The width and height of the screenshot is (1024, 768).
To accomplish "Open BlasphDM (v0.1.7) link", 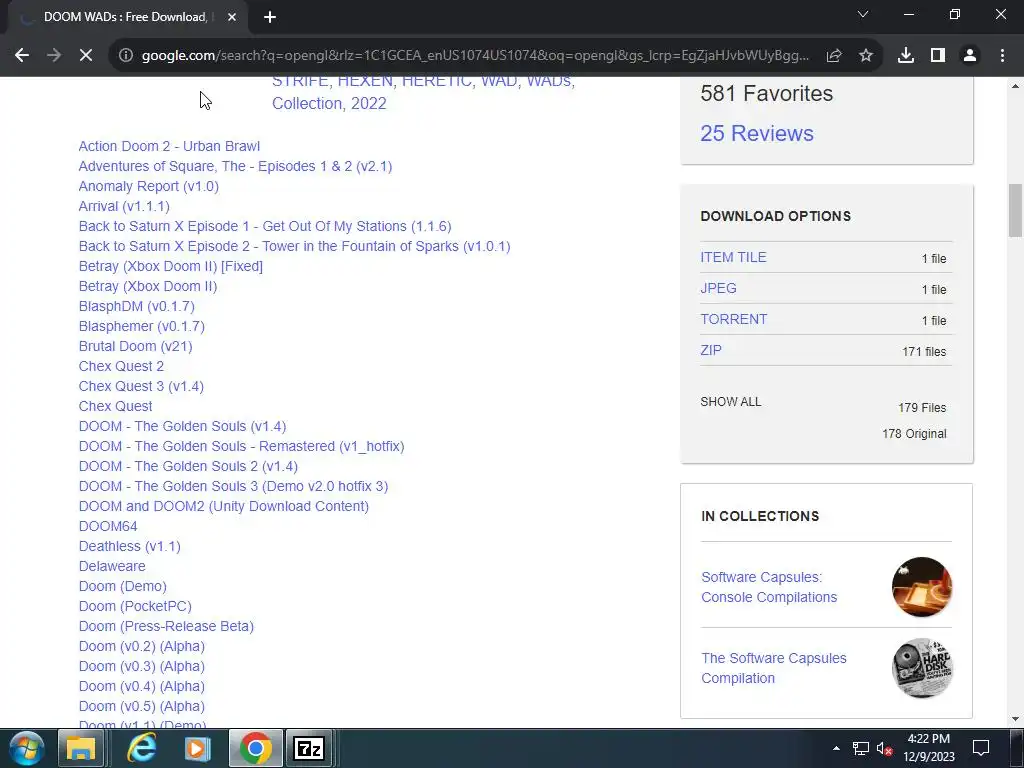I will [x=136, y=306].
